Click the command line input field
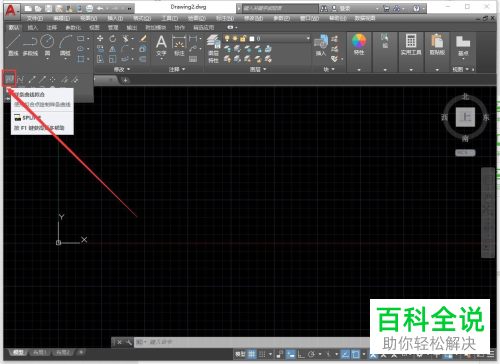The width and height of the screenshot is (500, 364). coord(253,342)
